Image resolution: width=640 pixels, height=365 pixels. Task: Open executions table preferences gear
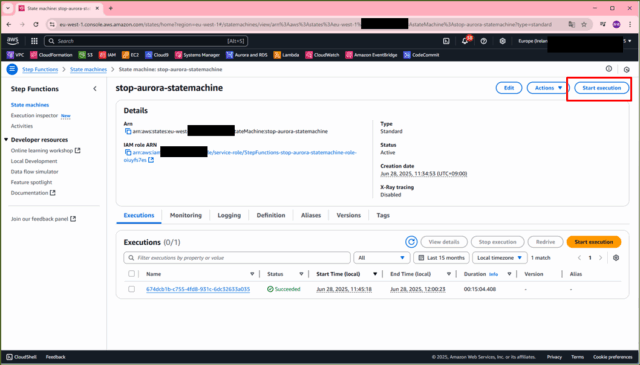(616, 258)
